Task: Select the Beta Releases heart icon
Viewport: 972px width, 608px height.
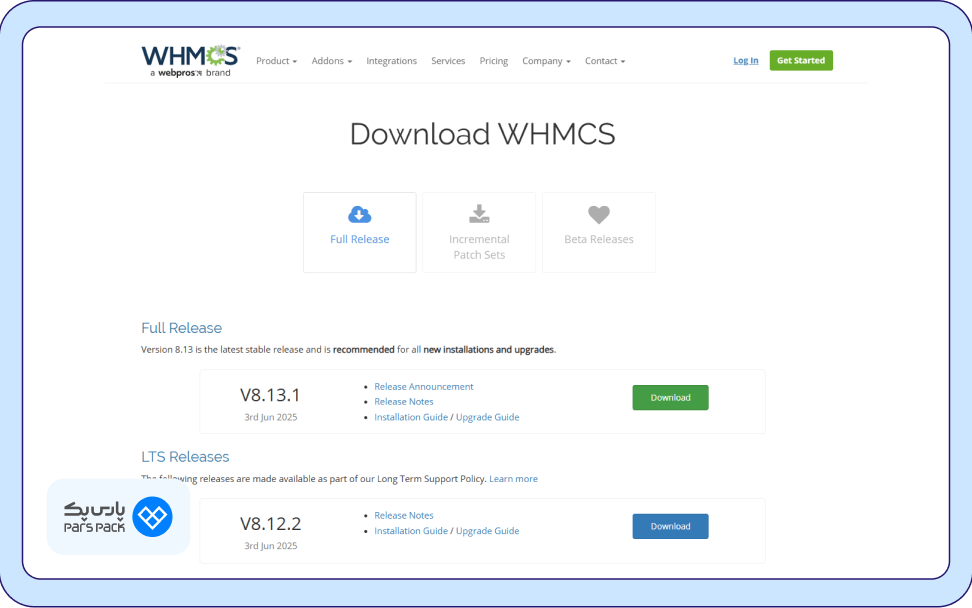Action: click(x=598, y=214)
